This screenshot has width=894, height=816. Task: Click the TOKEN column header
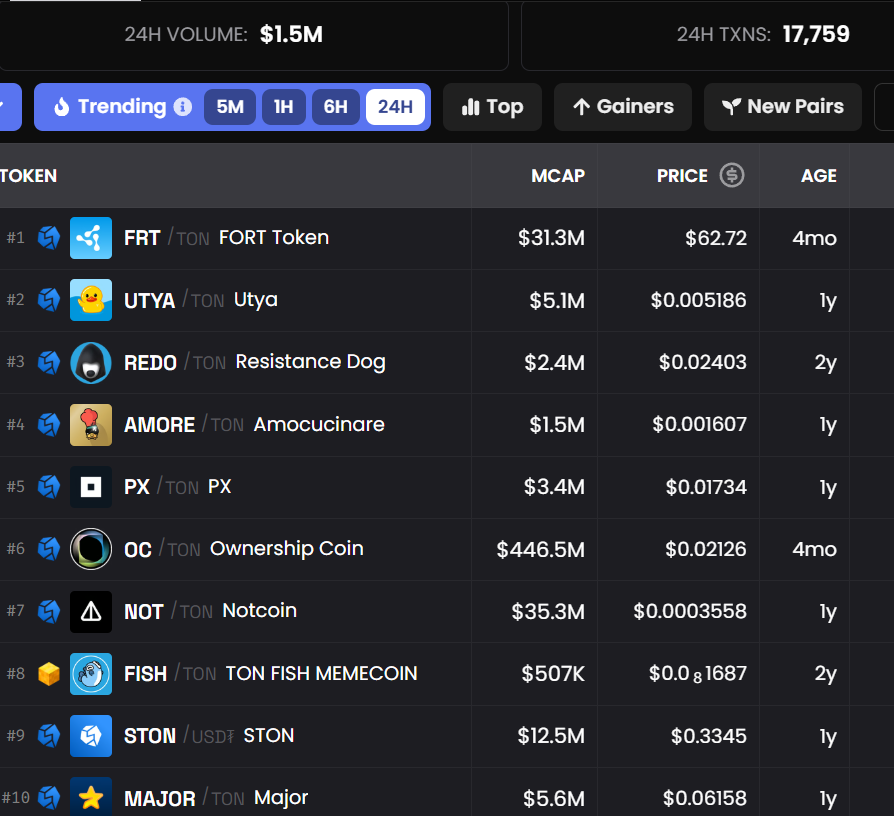pyautogui.click(x=29, y=176)
